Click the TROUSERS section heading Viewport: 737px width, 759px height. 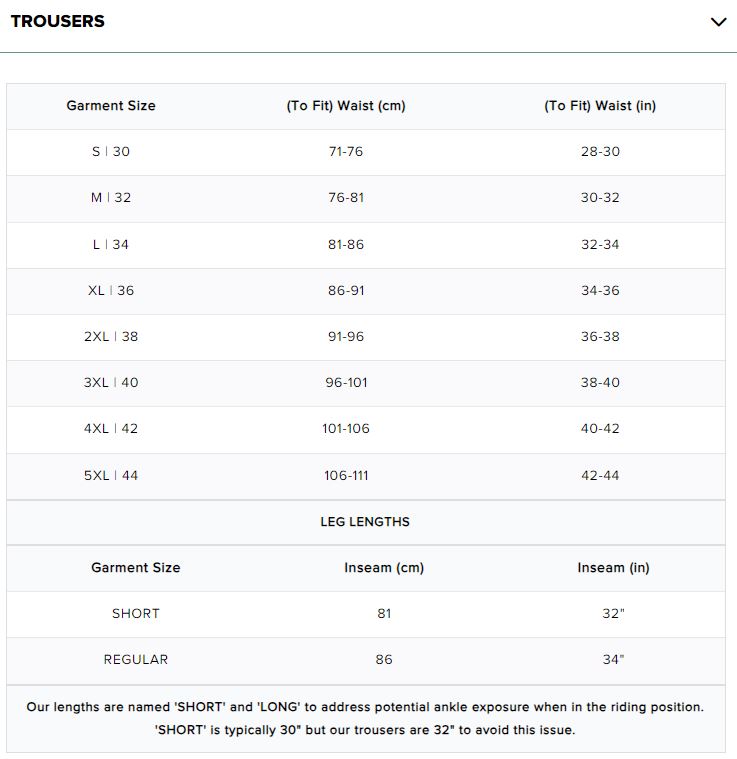click(x=58, y=21)
